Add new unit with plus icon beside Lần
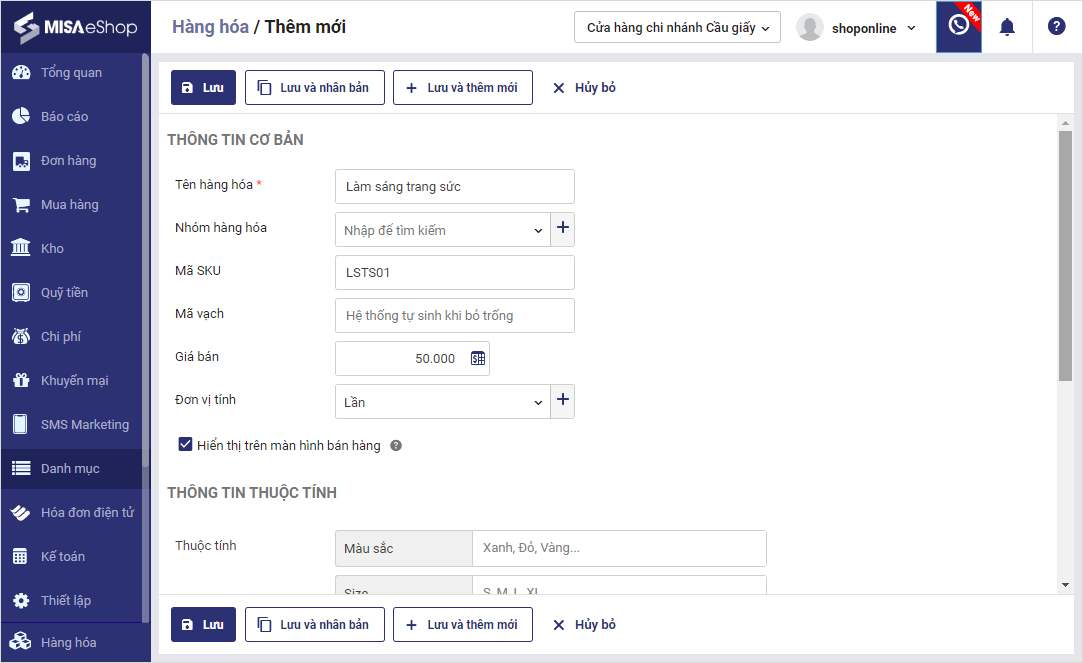The width and height of the screenshot is (1083, 663). coord(563,401)
